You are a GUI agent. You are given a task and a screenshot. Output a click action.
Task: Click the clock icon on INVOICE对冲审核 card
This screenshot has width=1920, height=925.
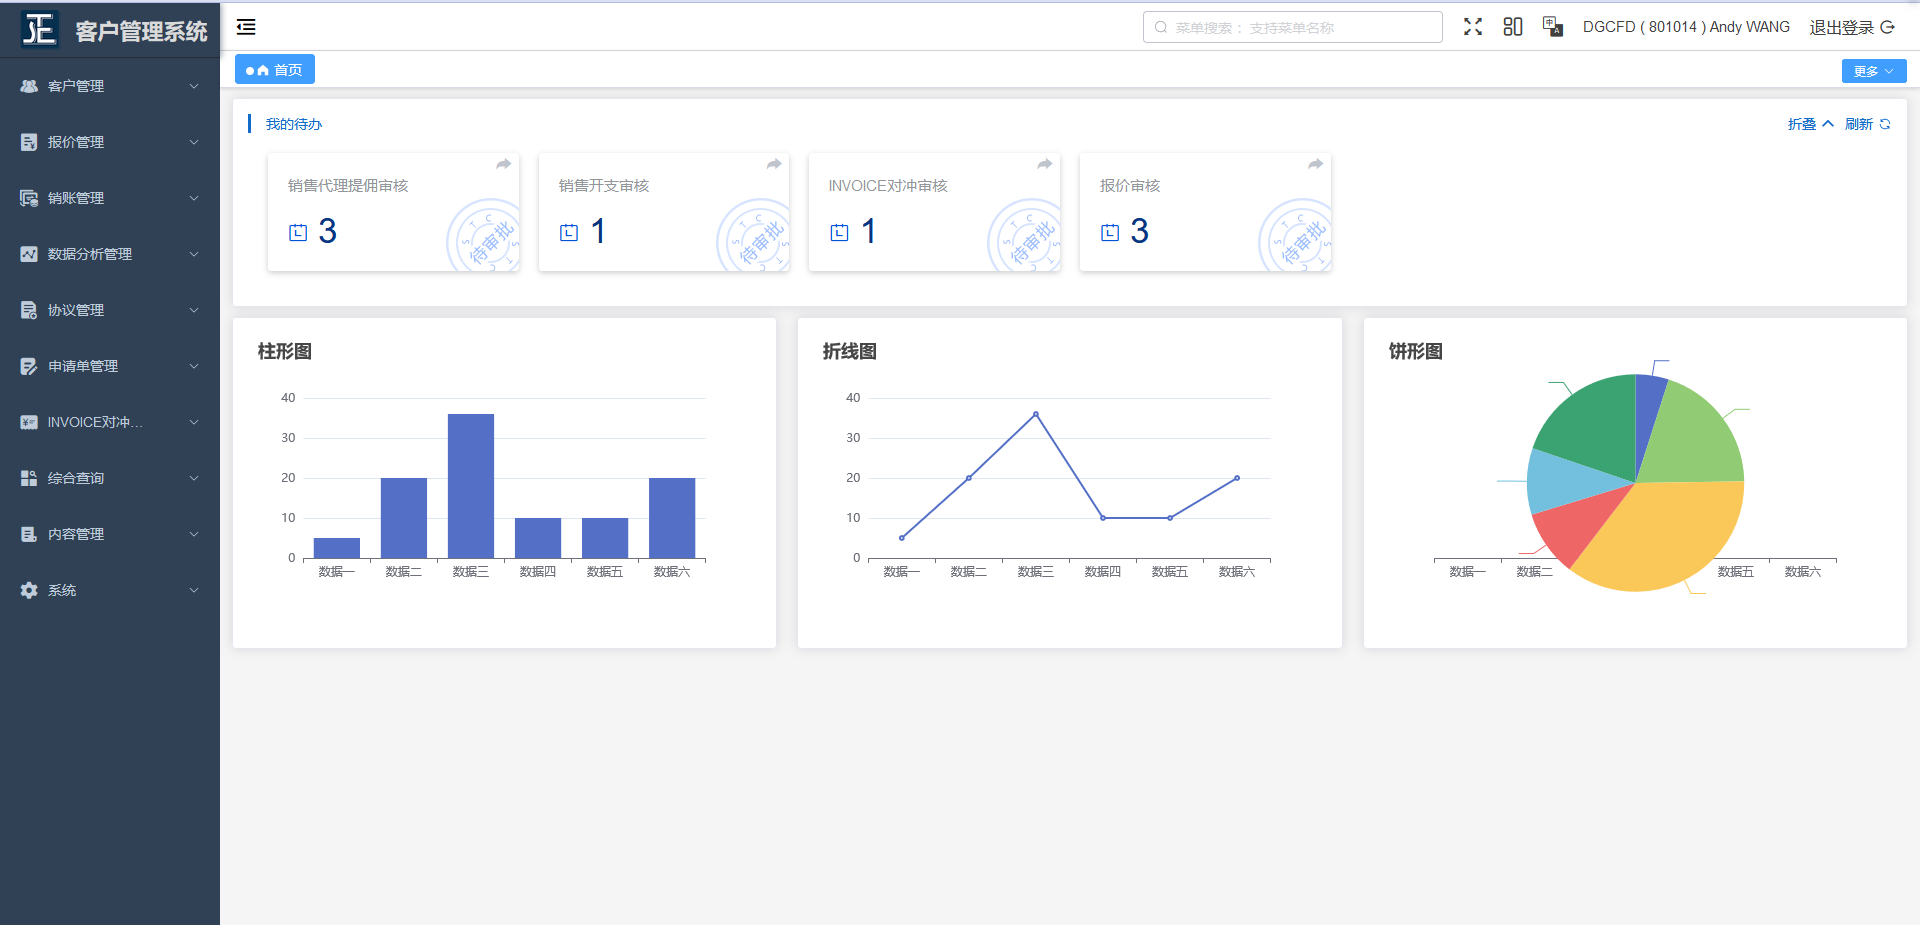point(839,233)
